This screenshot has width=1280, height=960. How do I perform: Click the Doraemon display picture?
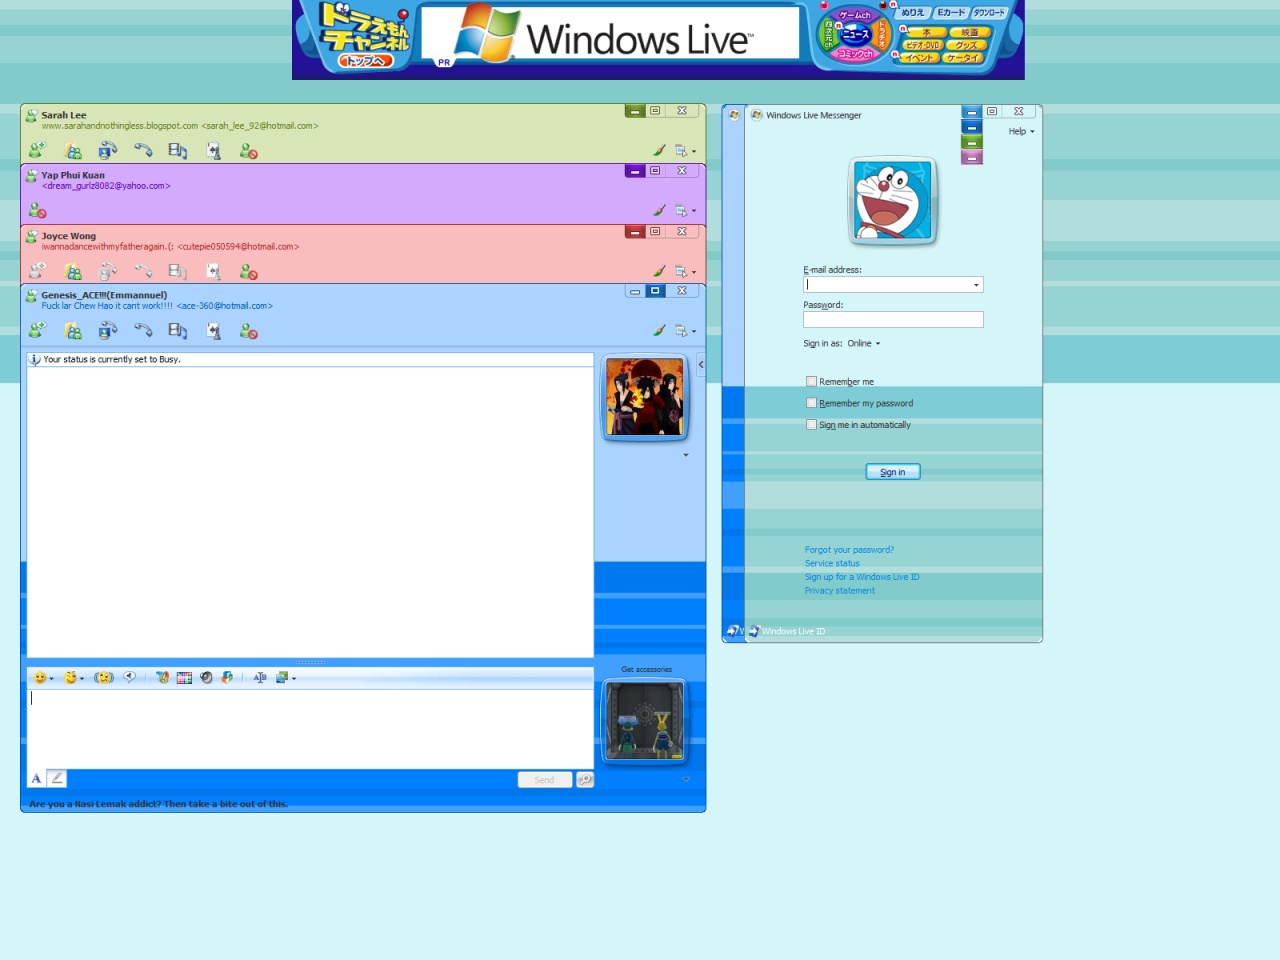[892, 201]
